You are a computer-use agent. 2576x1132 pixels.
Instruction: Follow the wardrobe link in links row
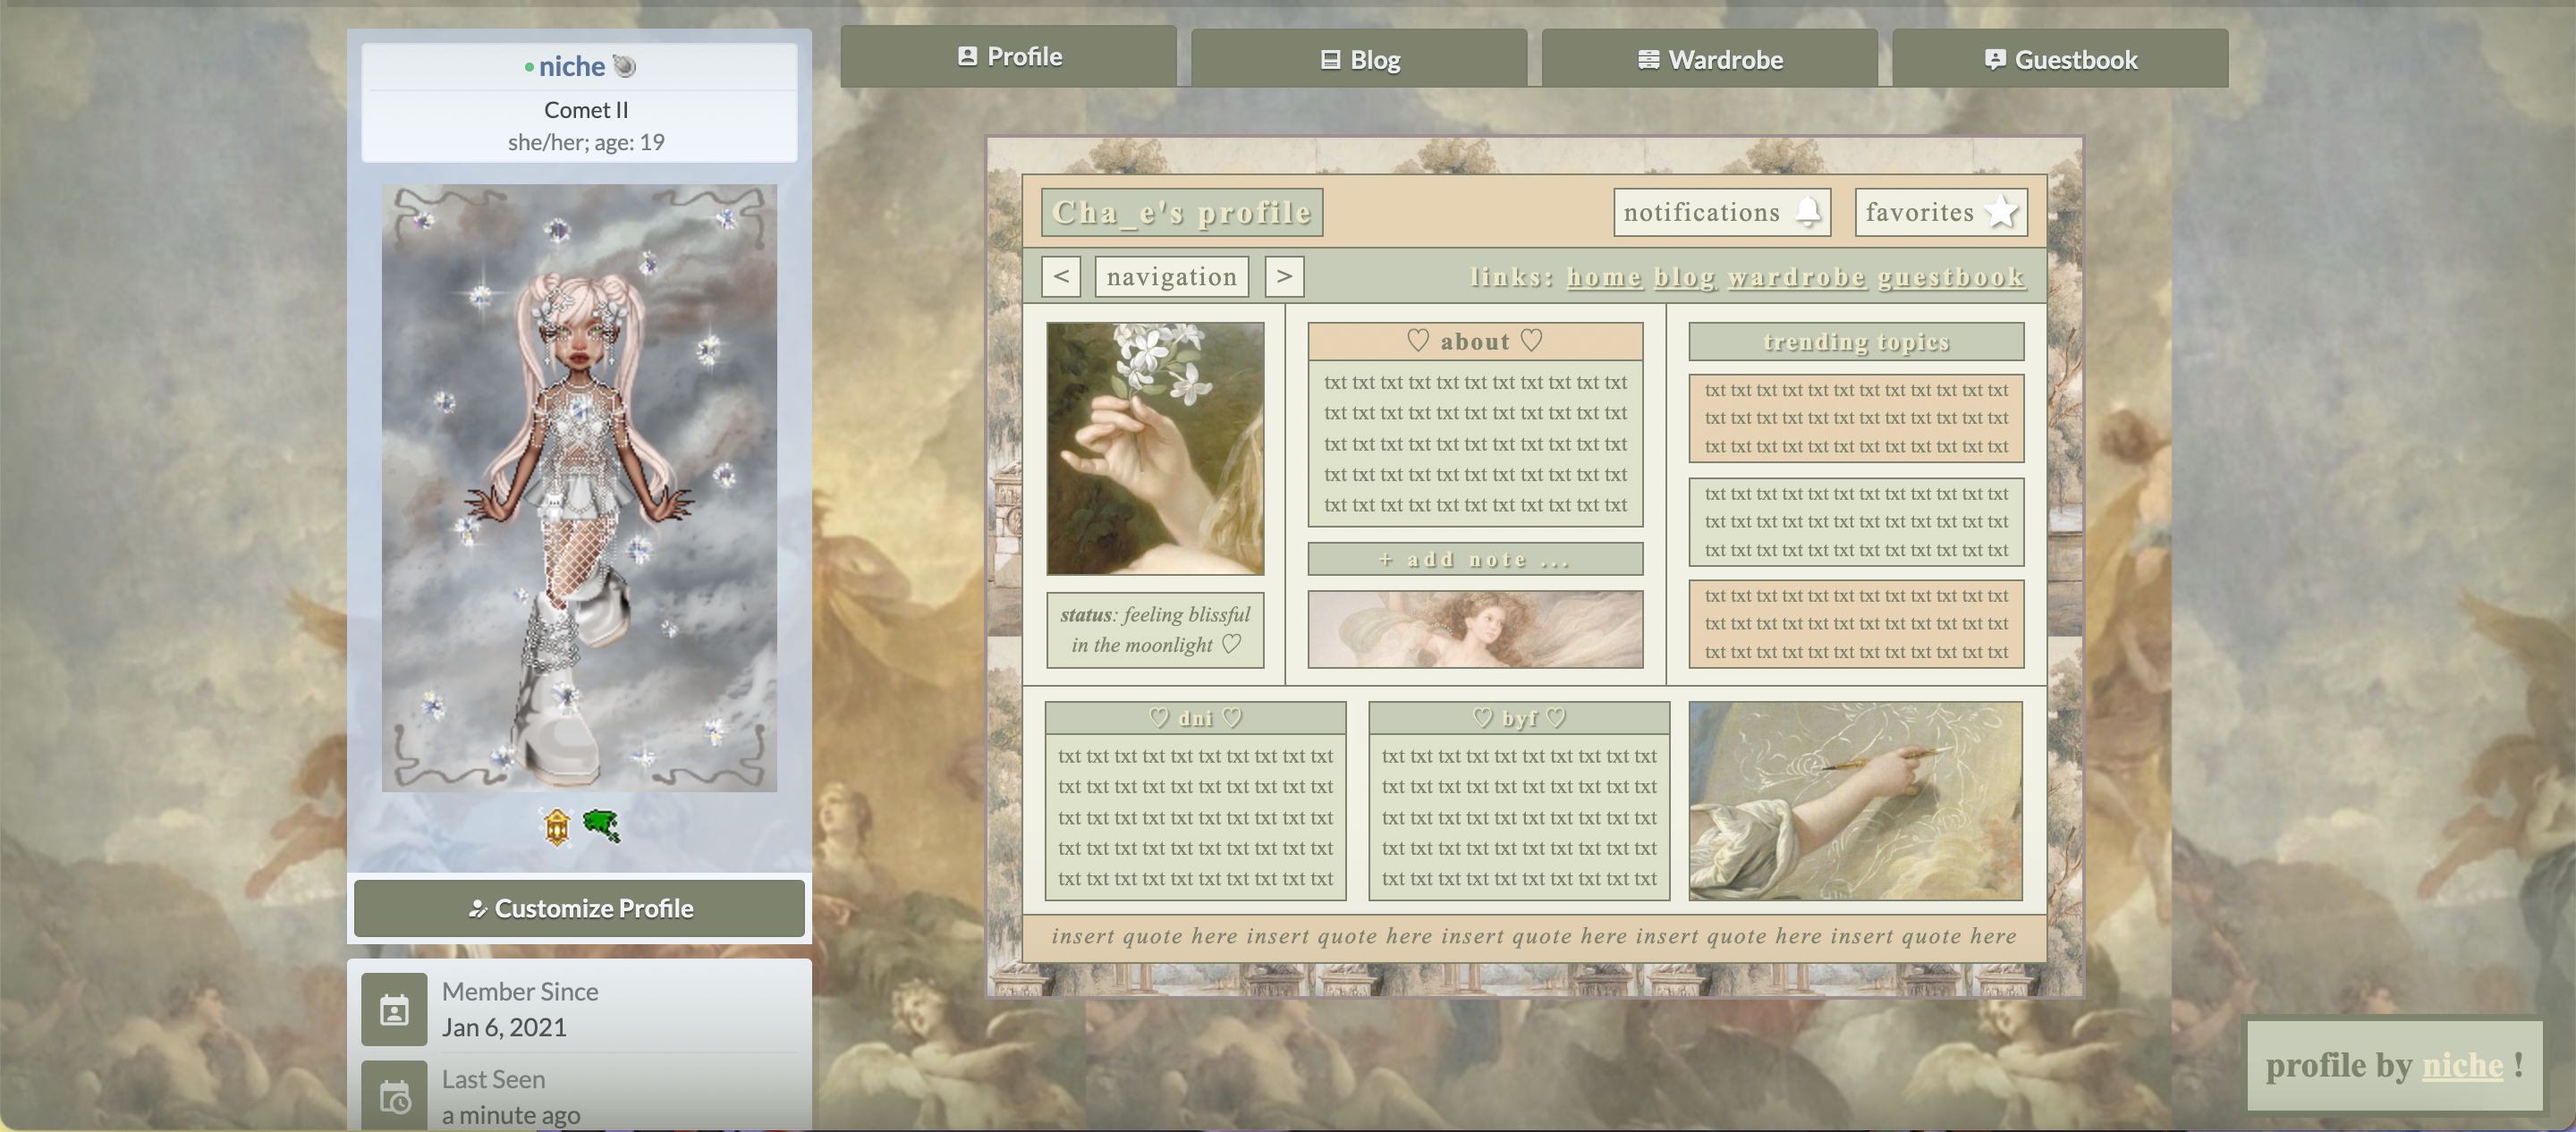tap(1797, 277)
